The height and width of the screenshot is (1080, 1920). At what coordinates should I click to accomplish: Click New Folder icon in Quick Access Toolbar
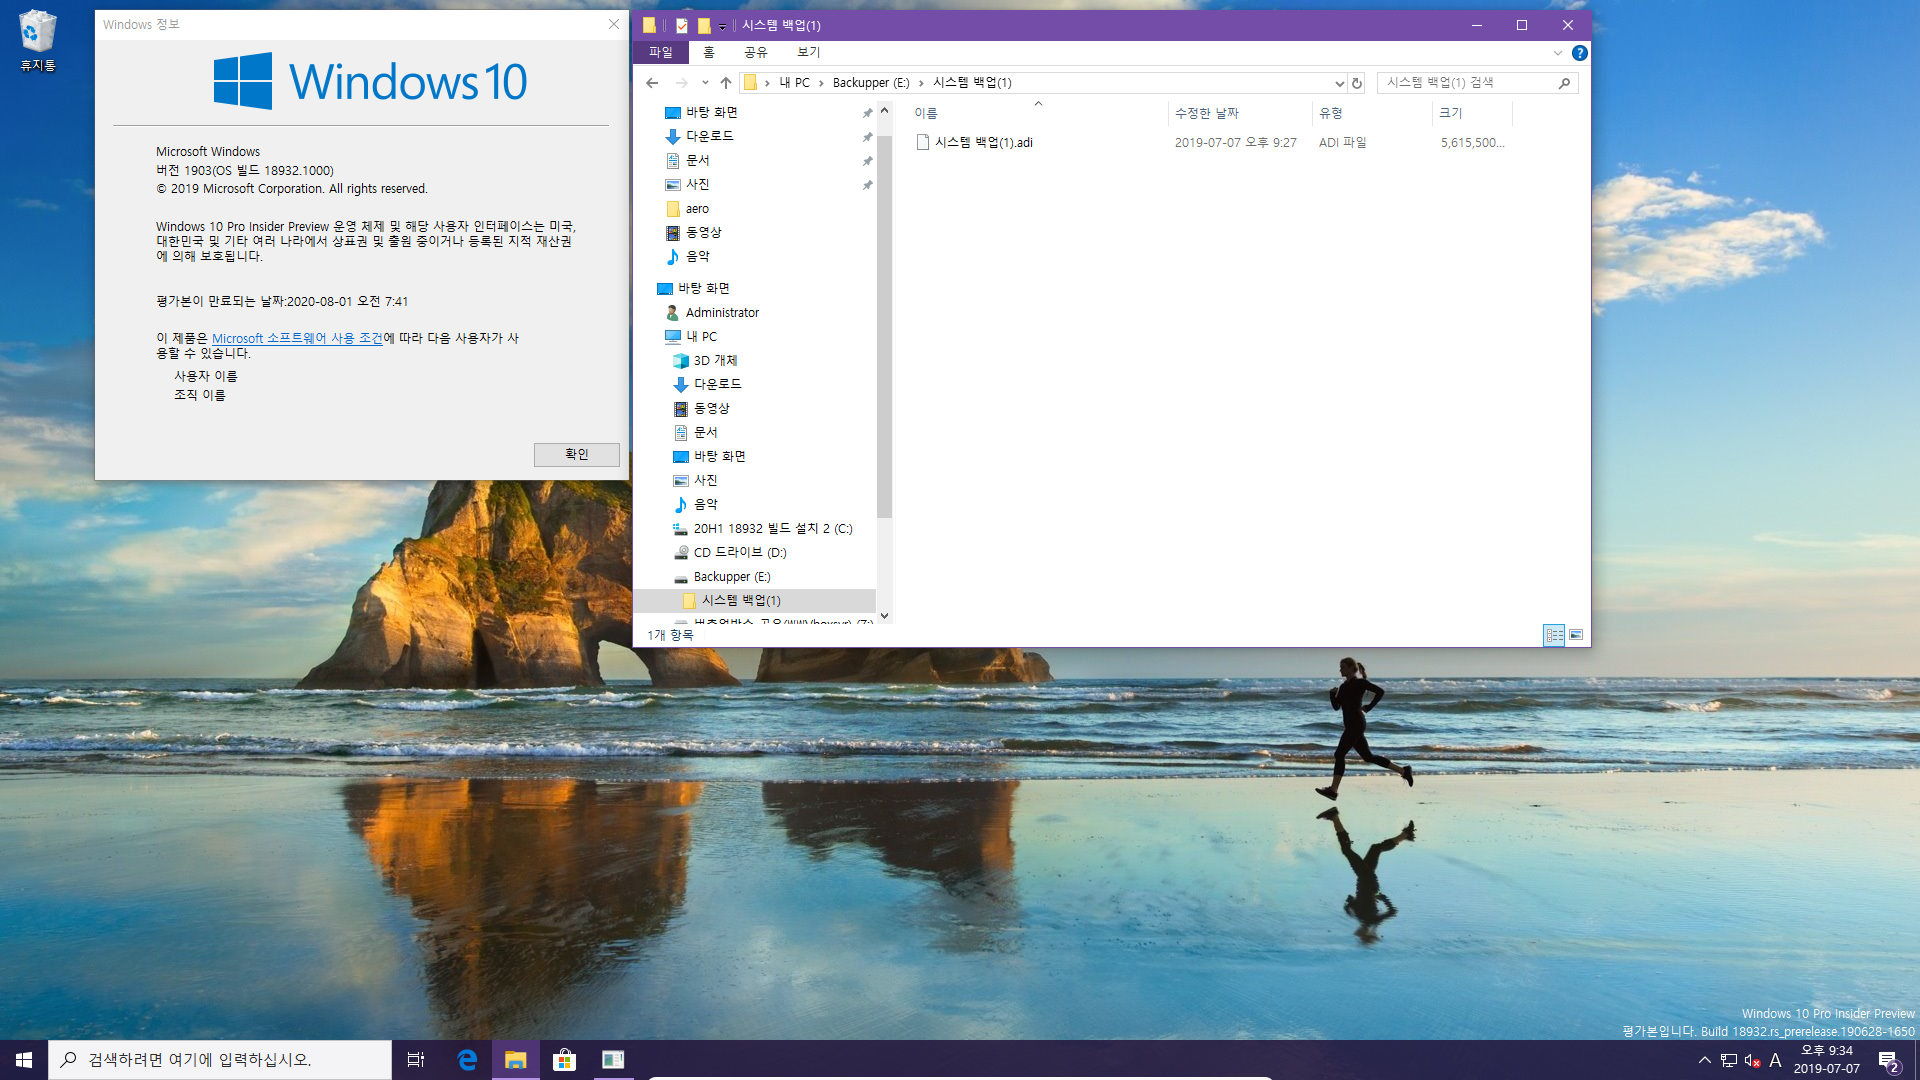click(x=704, y=26)
